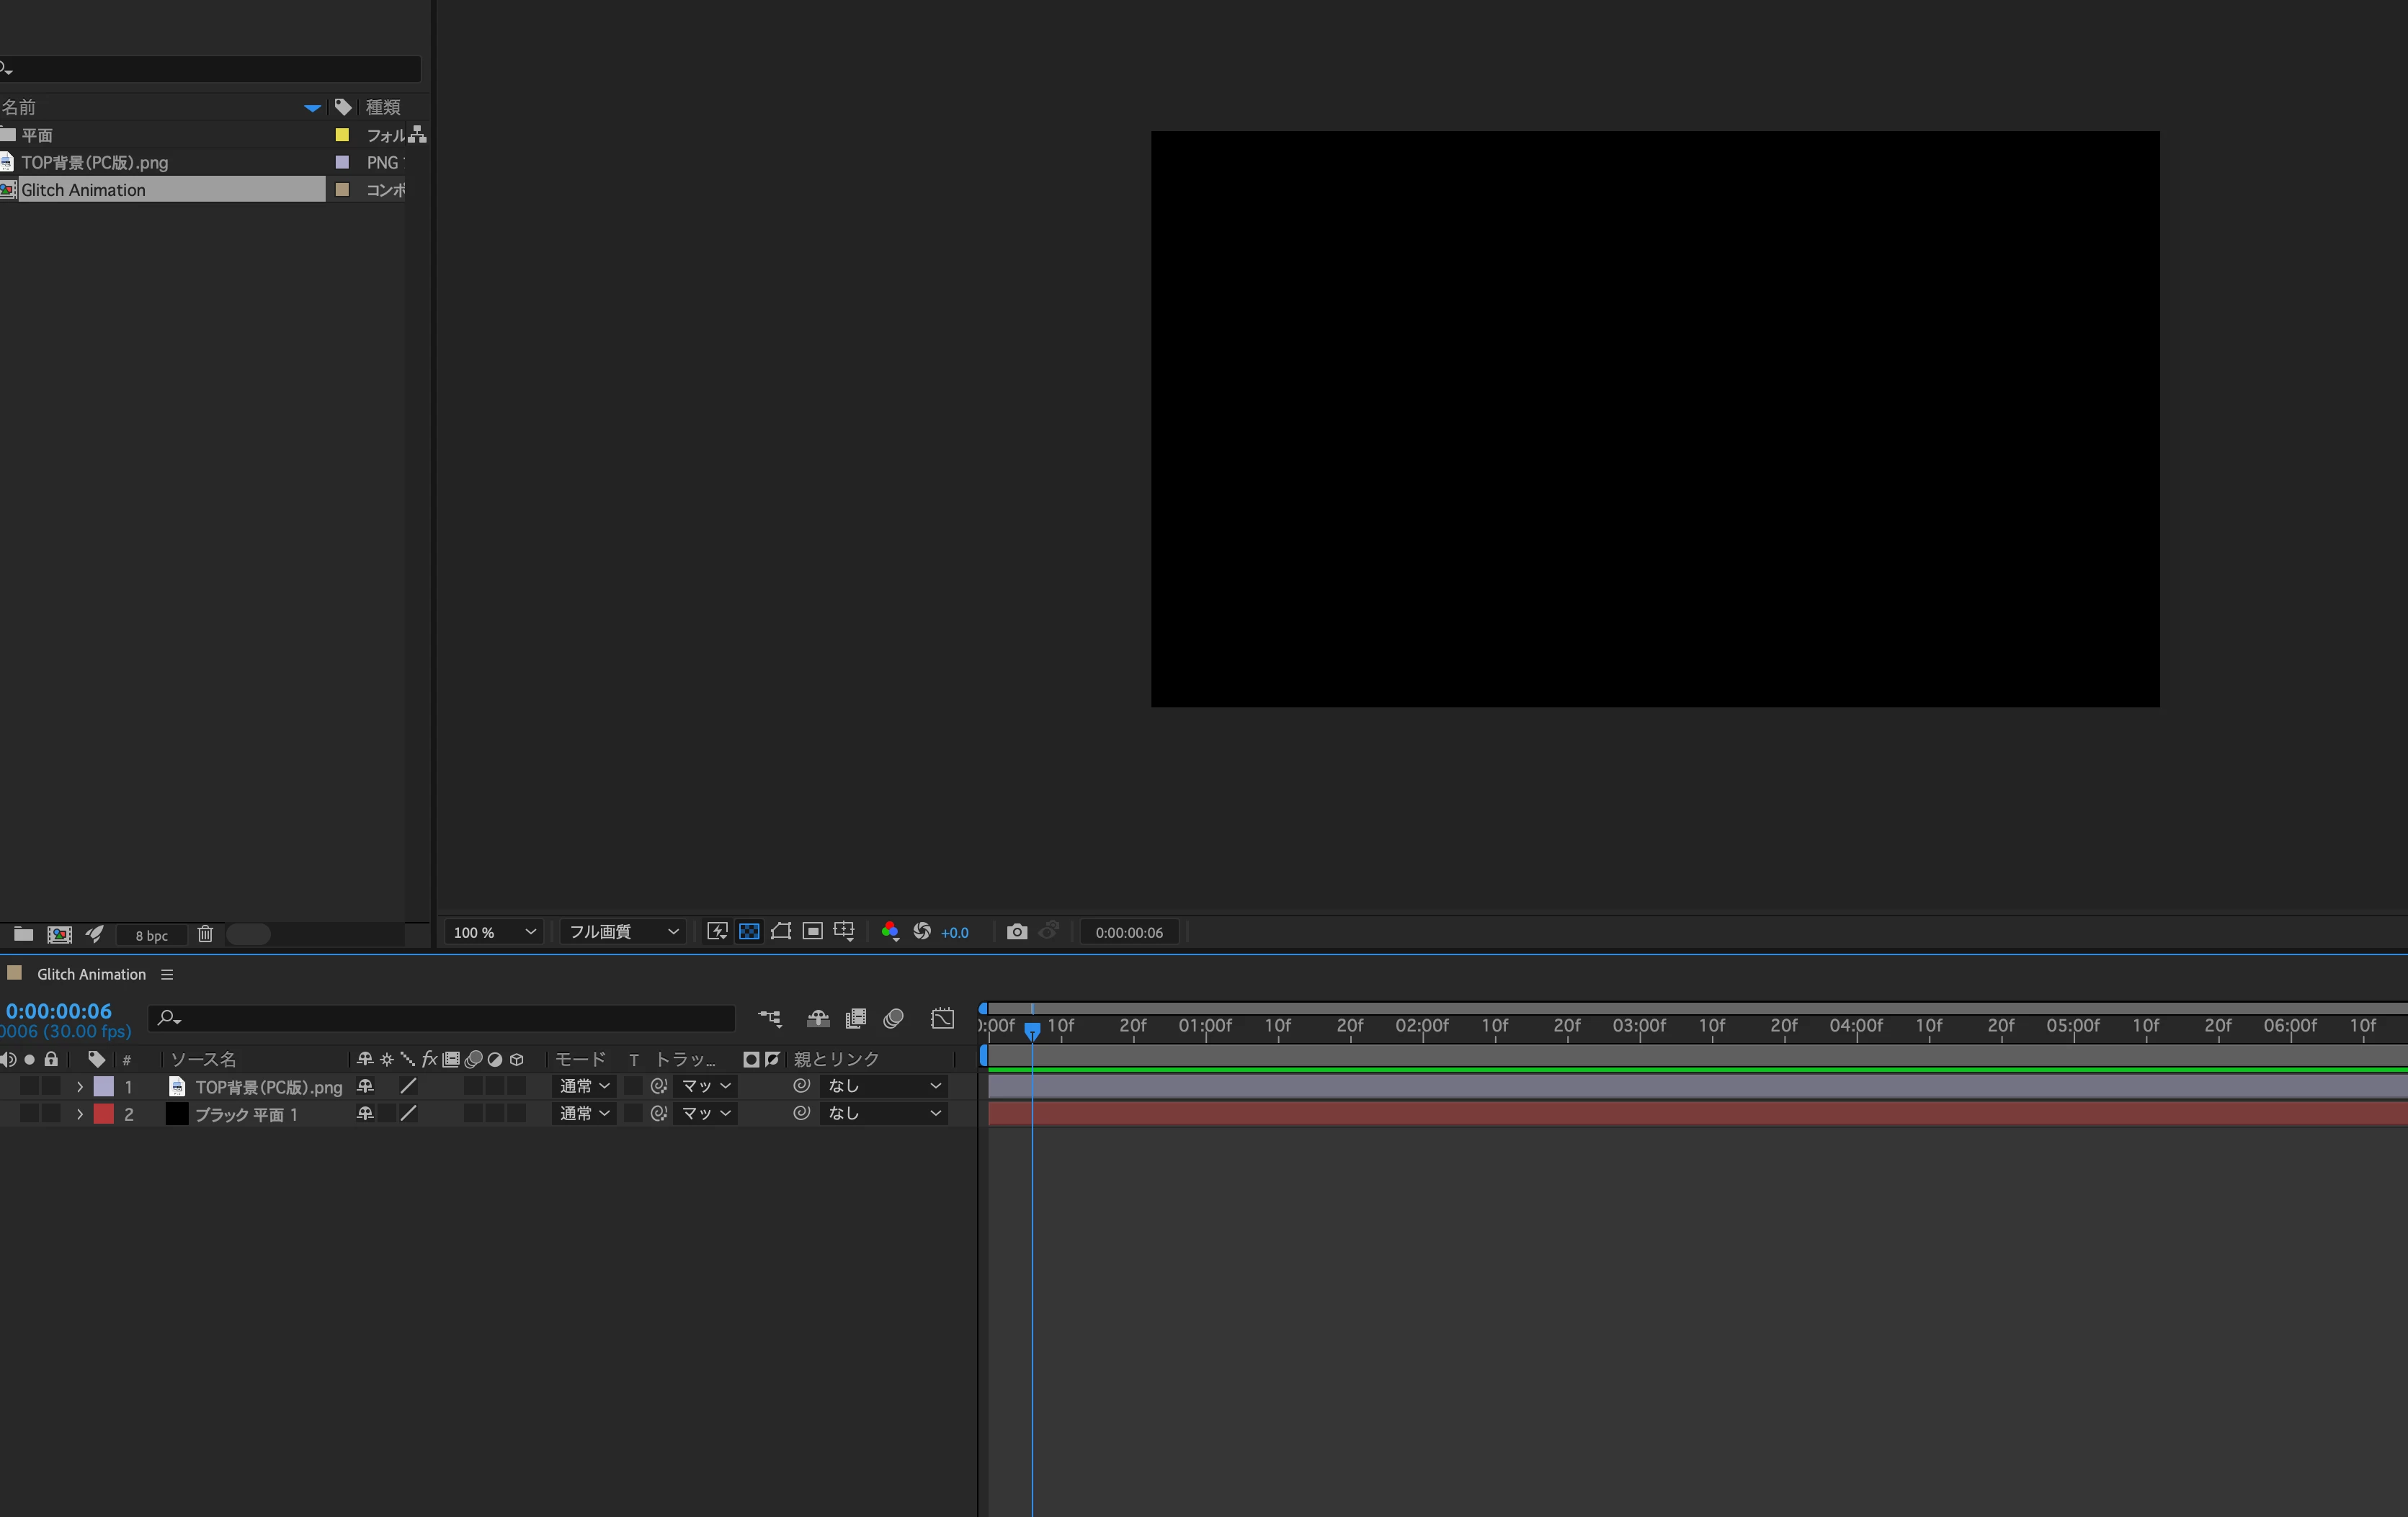Open blend mode 通常 dropdown for ブラック 平面 1
Viewport: 2408px width, 1517px height.
[x=584, y=1113]
